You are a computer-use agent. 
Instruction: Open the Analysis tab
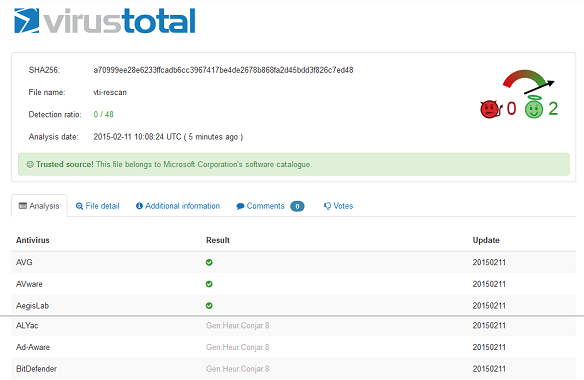tap(39, 206)
